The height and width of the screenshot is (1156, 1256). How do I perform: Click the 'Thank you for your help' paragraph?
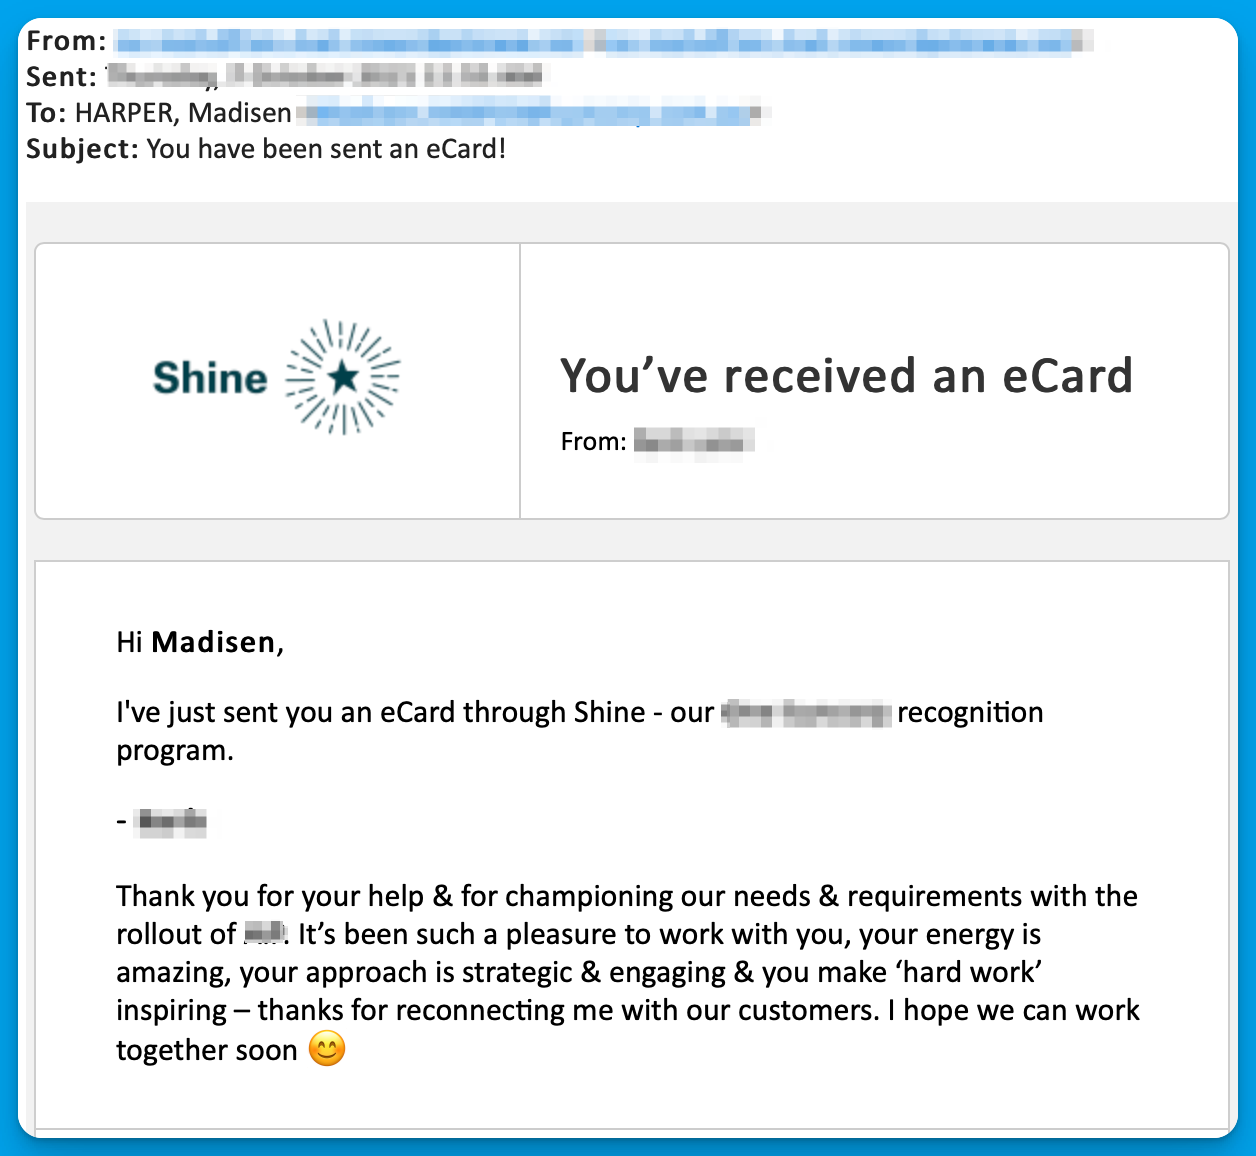coord(628,973)
